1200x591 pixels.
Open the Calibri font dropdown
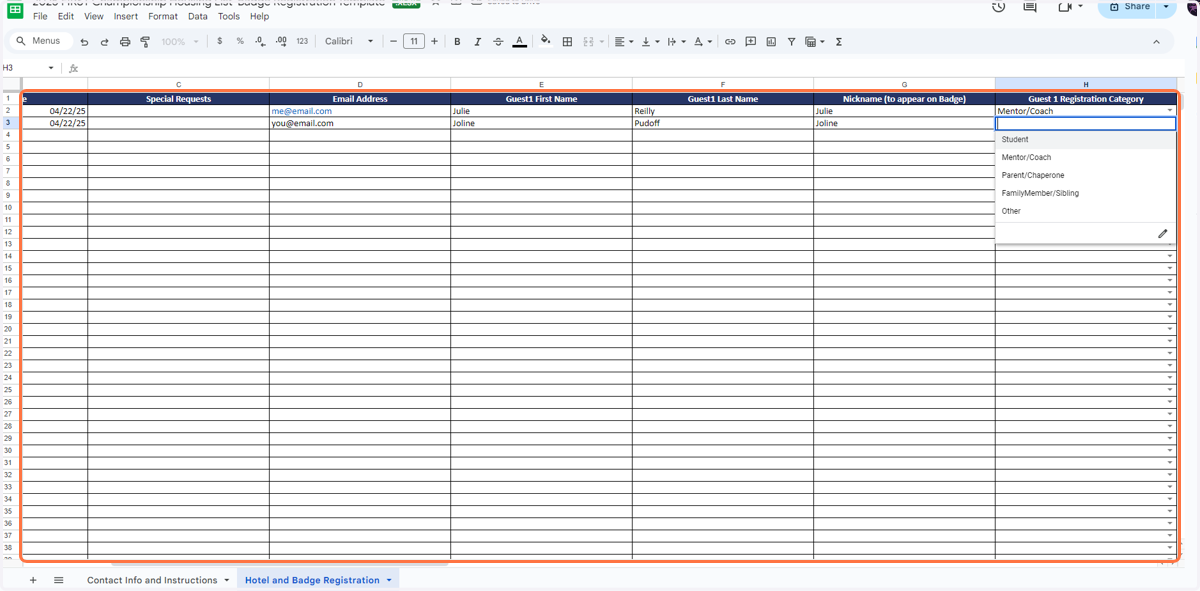pos(349,42)
